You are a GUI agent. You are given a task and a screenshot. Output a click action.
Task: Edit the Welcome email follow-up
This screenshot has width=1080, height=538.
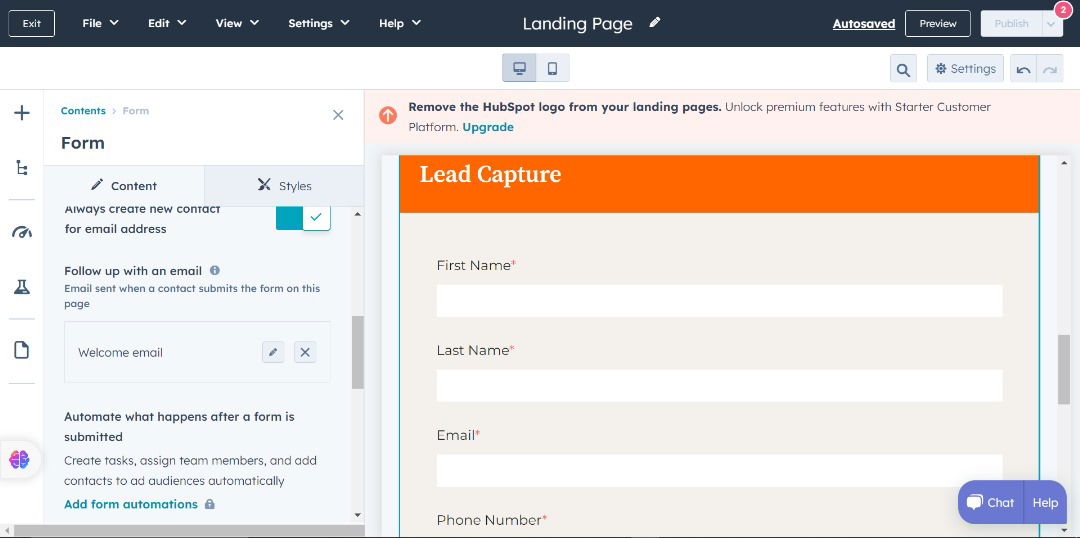pos(273,352)
